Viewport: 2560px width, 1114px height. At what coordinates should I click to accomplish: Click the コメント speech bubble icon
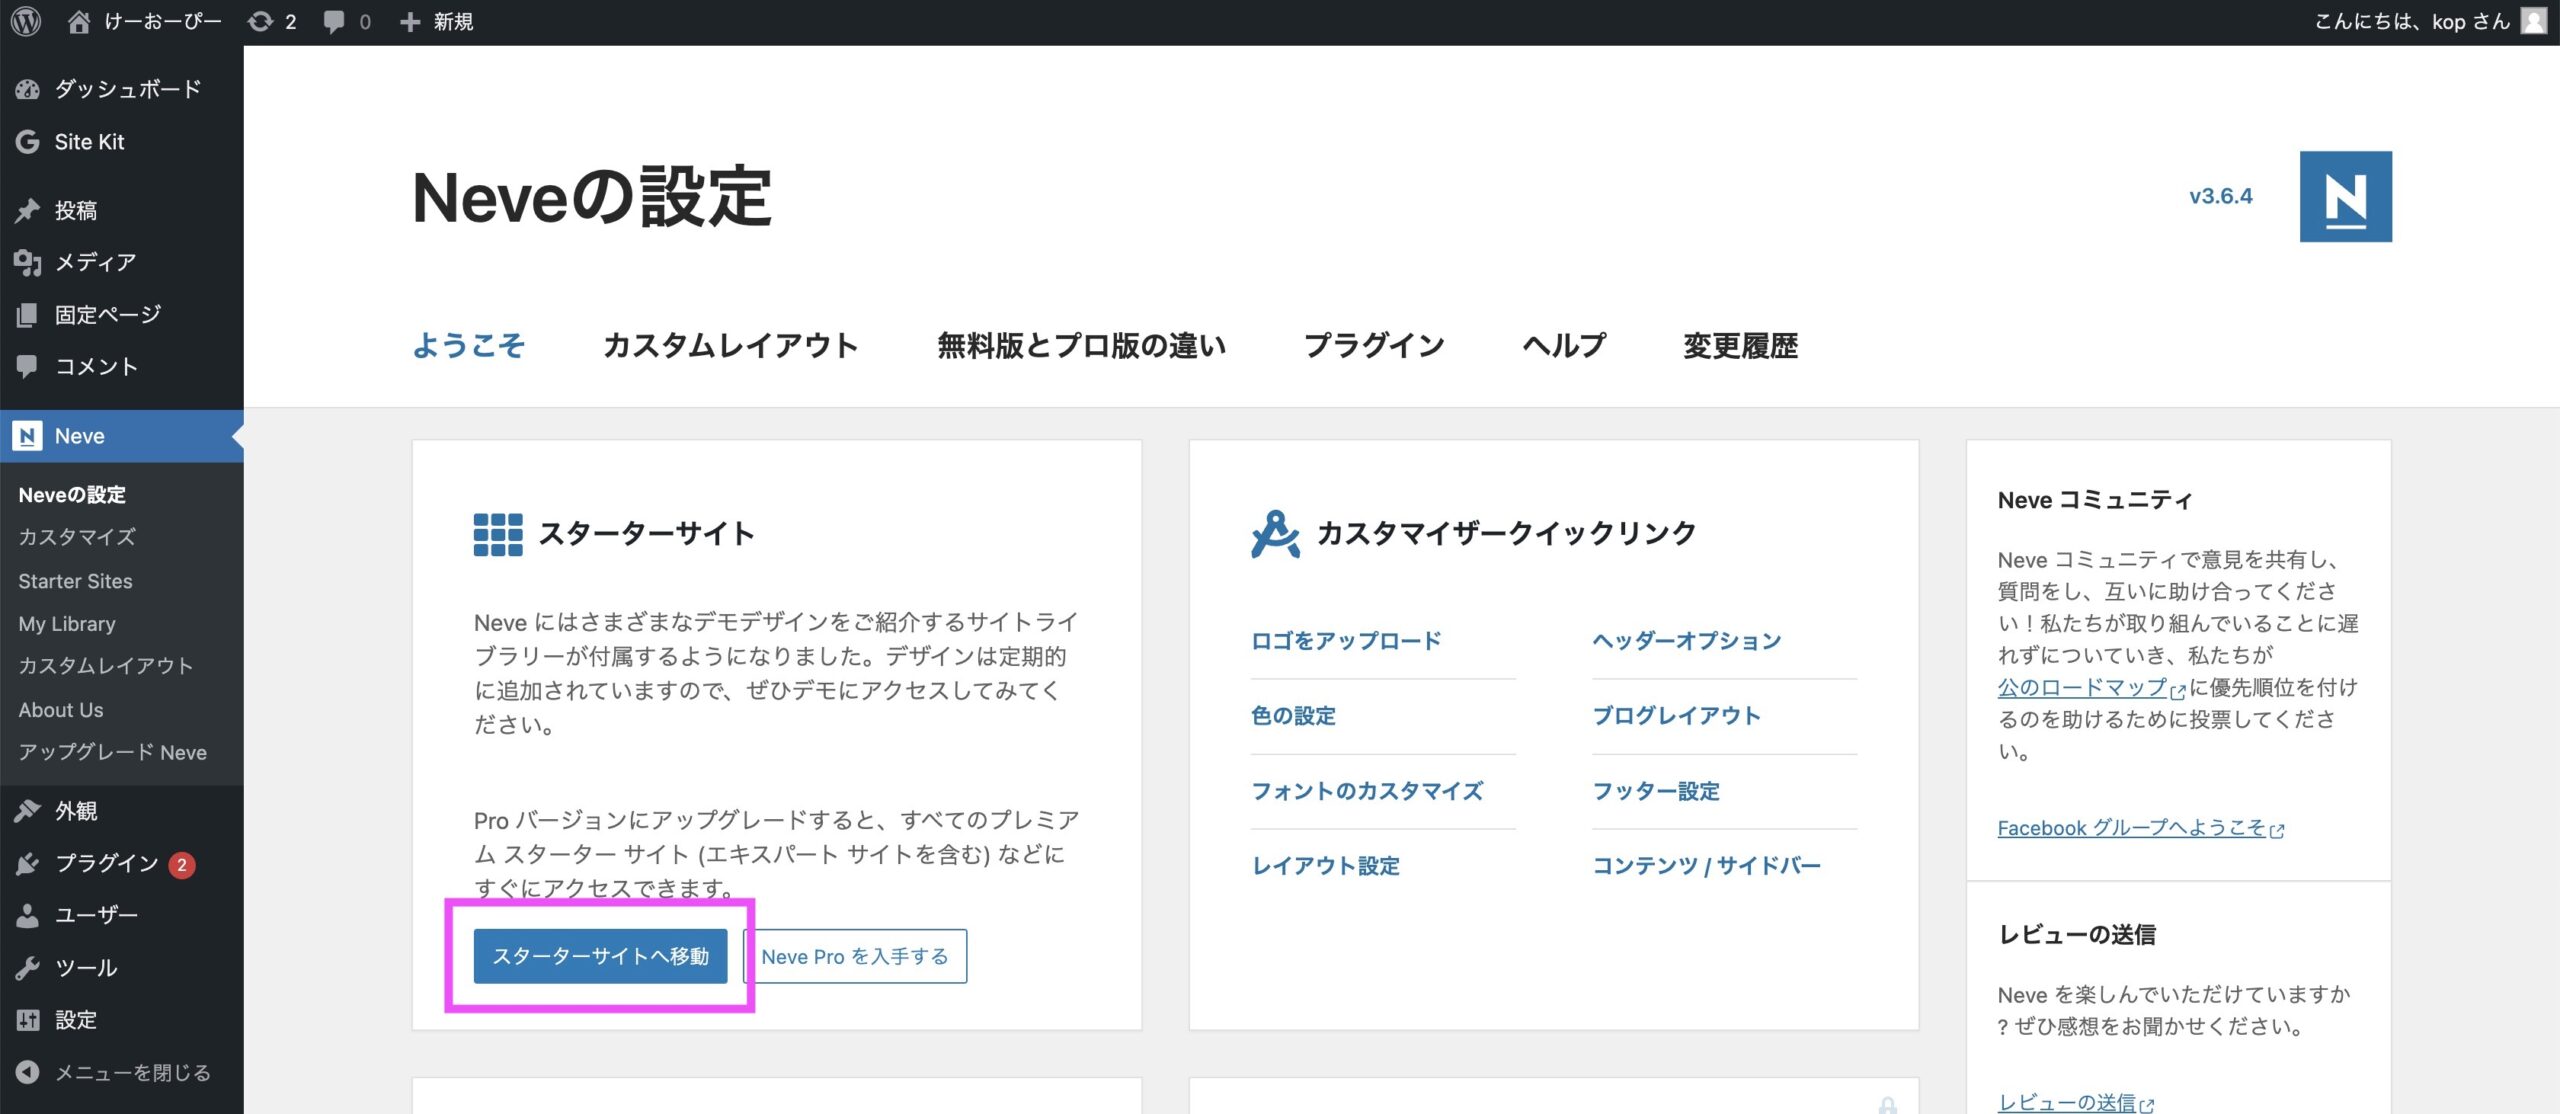28,367
